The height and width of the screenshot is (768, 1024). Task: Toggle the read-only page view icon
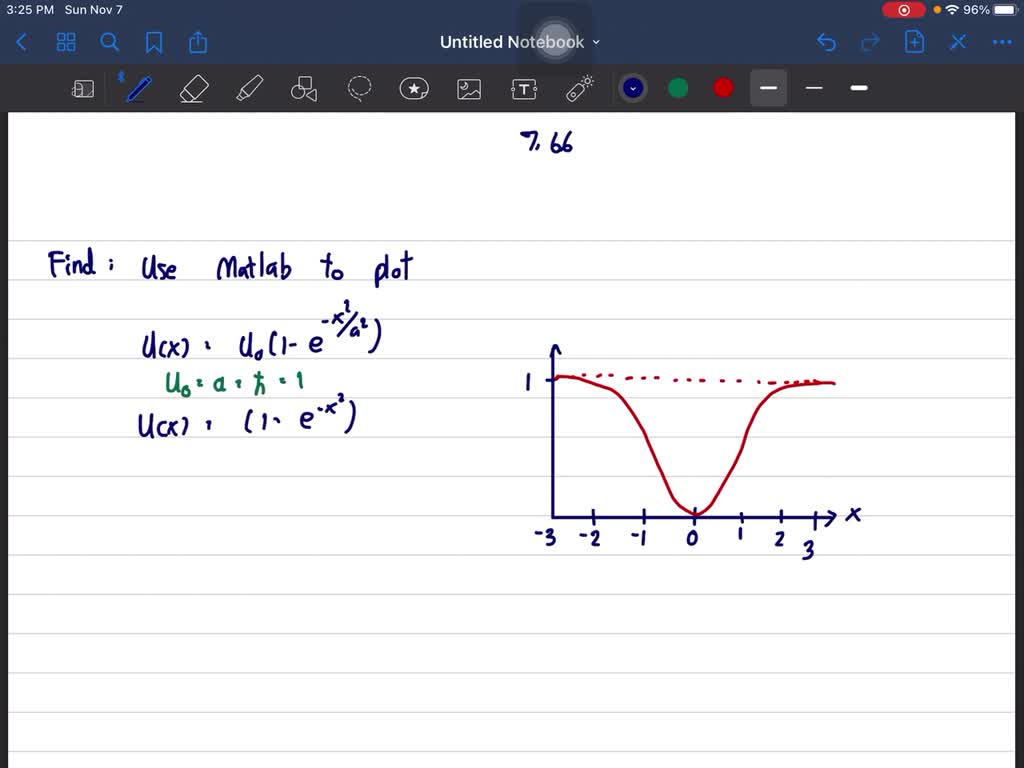click(x=83, y=88)
